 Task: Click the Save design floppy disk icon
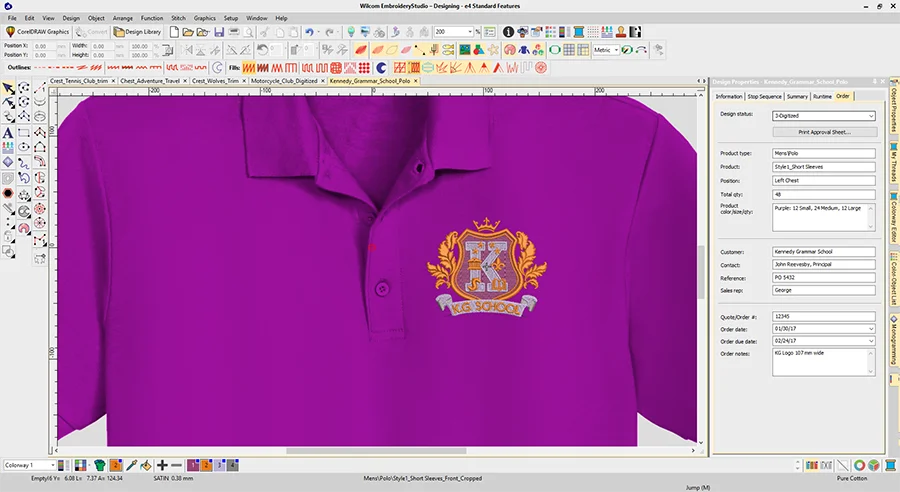click(219, 32)
